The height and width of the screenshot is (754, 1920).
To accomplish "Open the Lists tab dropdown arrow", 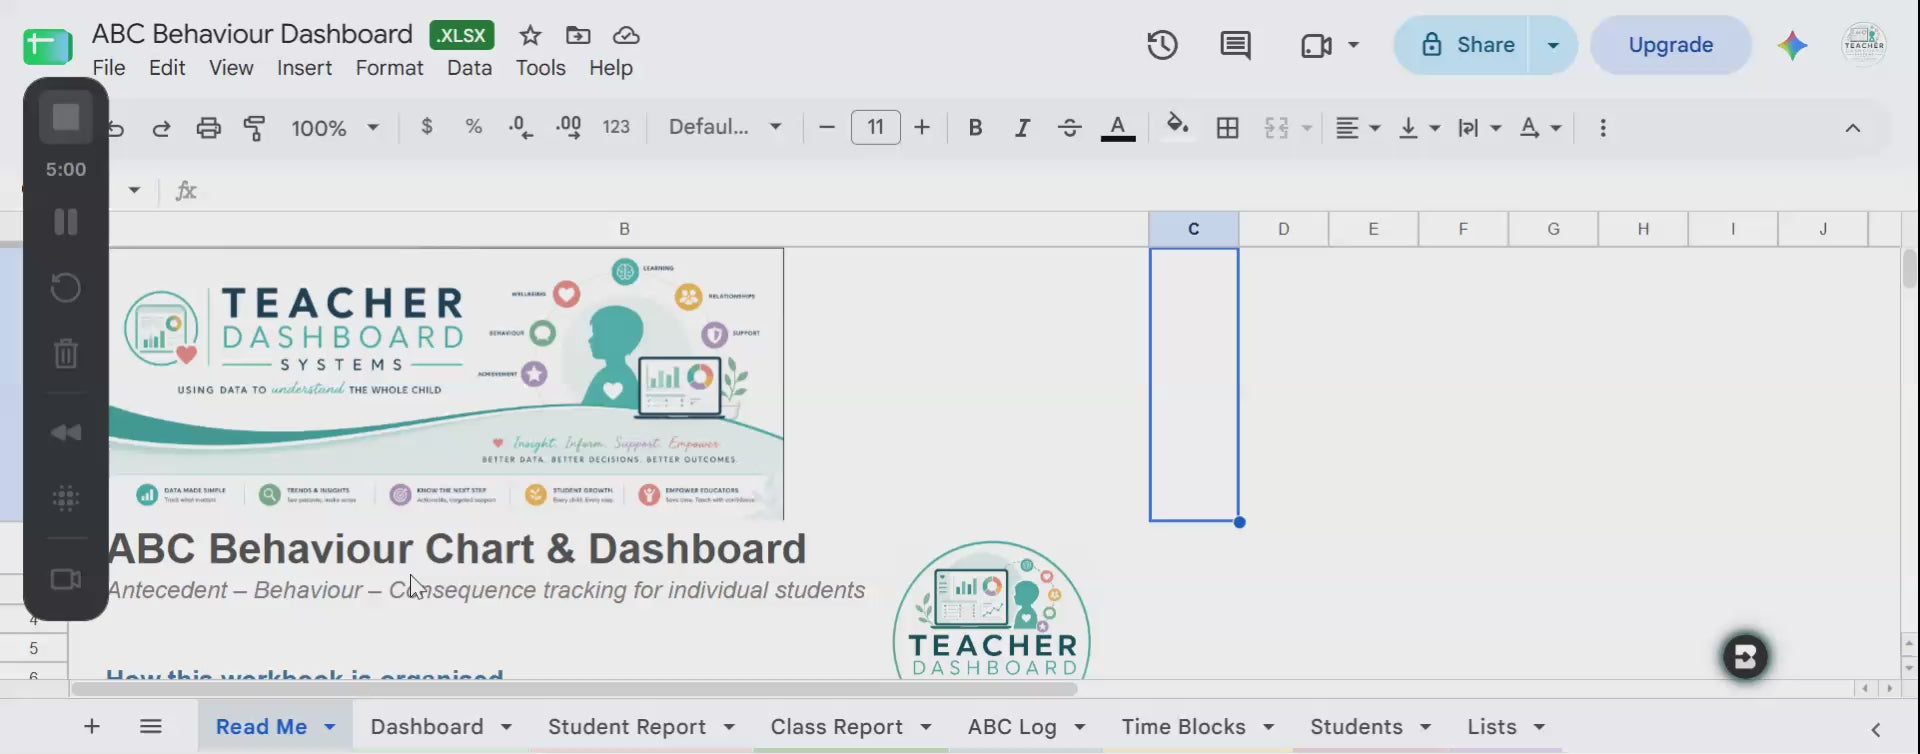I will [x=1540, y=727].
